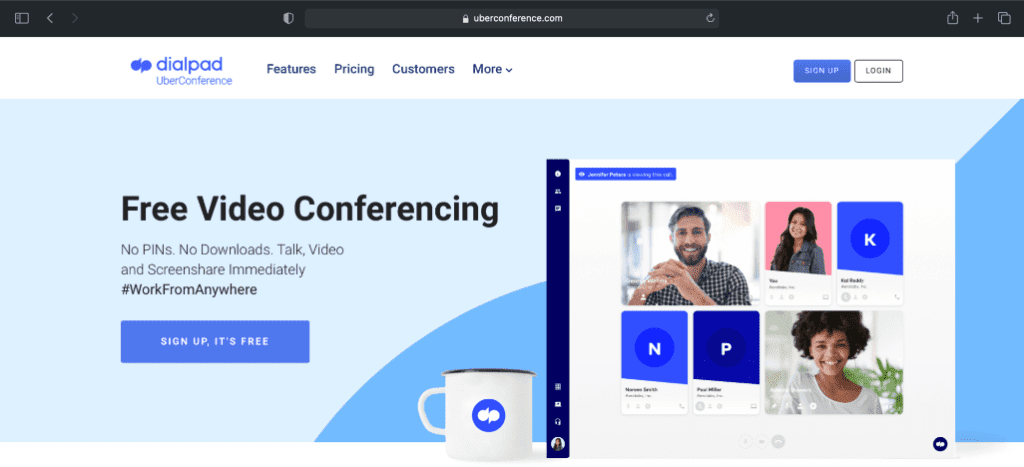Screen dimensions: 1024x467
Task: Select the grid layout icon in sidebar
Action: pyautogui.click(x=558, y=387)
